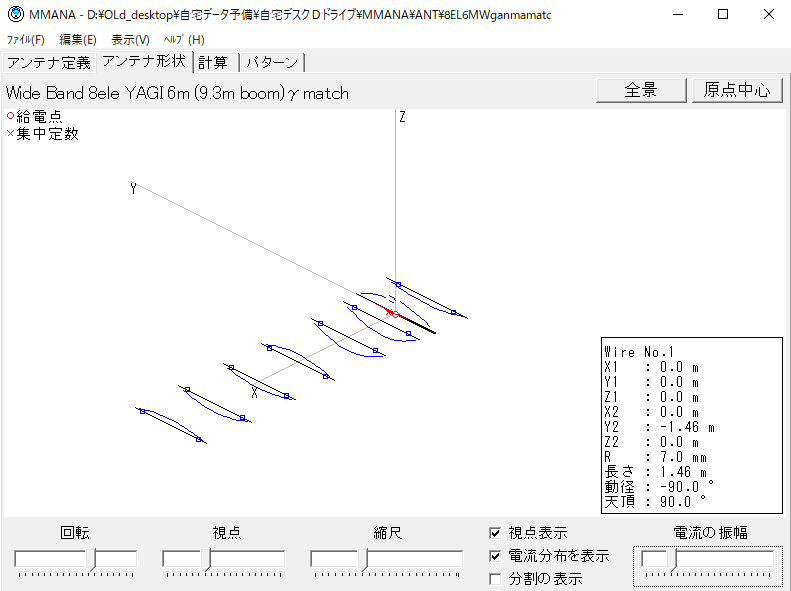The height and width of the screenshot is (591, 791).
Task: Click the Y axis label in the view
Action: (x=133, y=189)
